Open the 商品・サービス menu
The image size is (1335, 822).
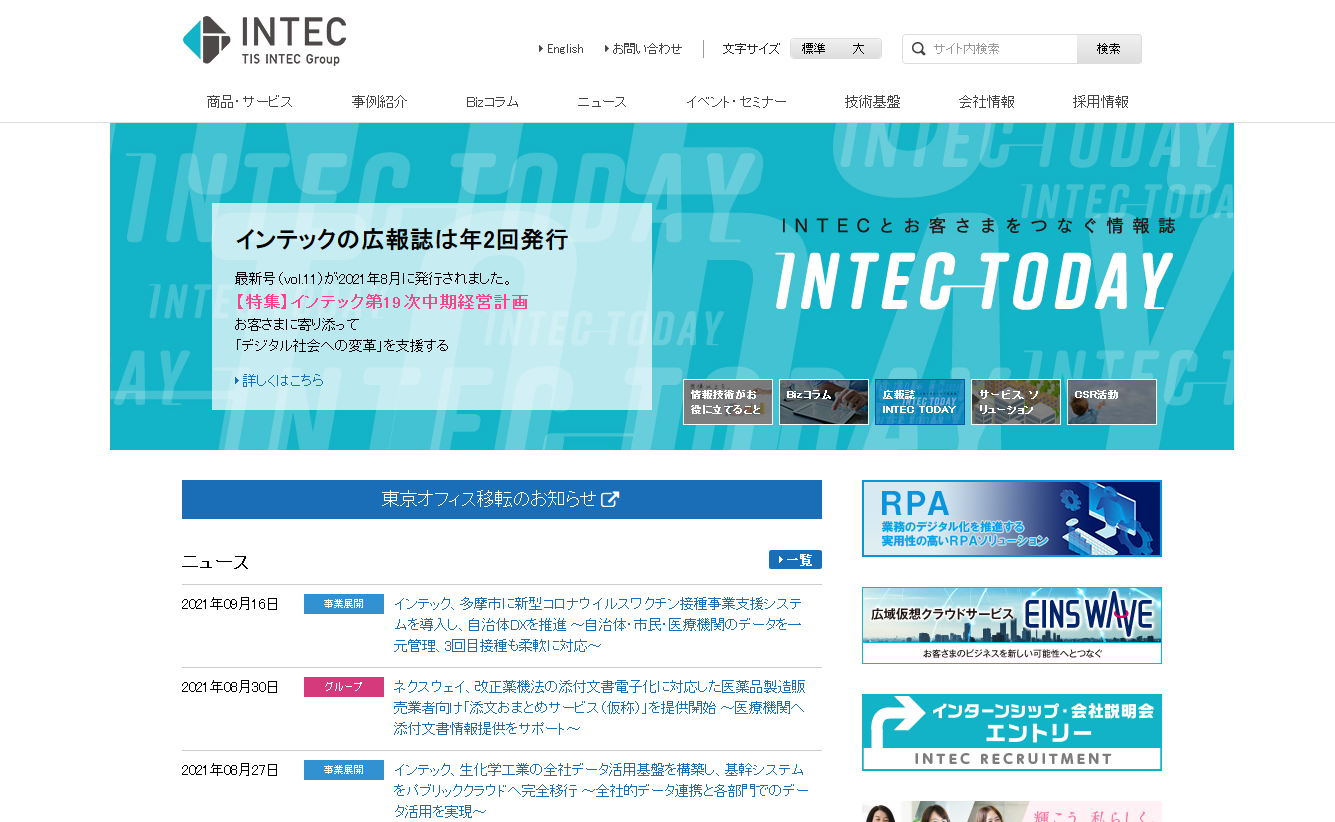tap(249, 102)
